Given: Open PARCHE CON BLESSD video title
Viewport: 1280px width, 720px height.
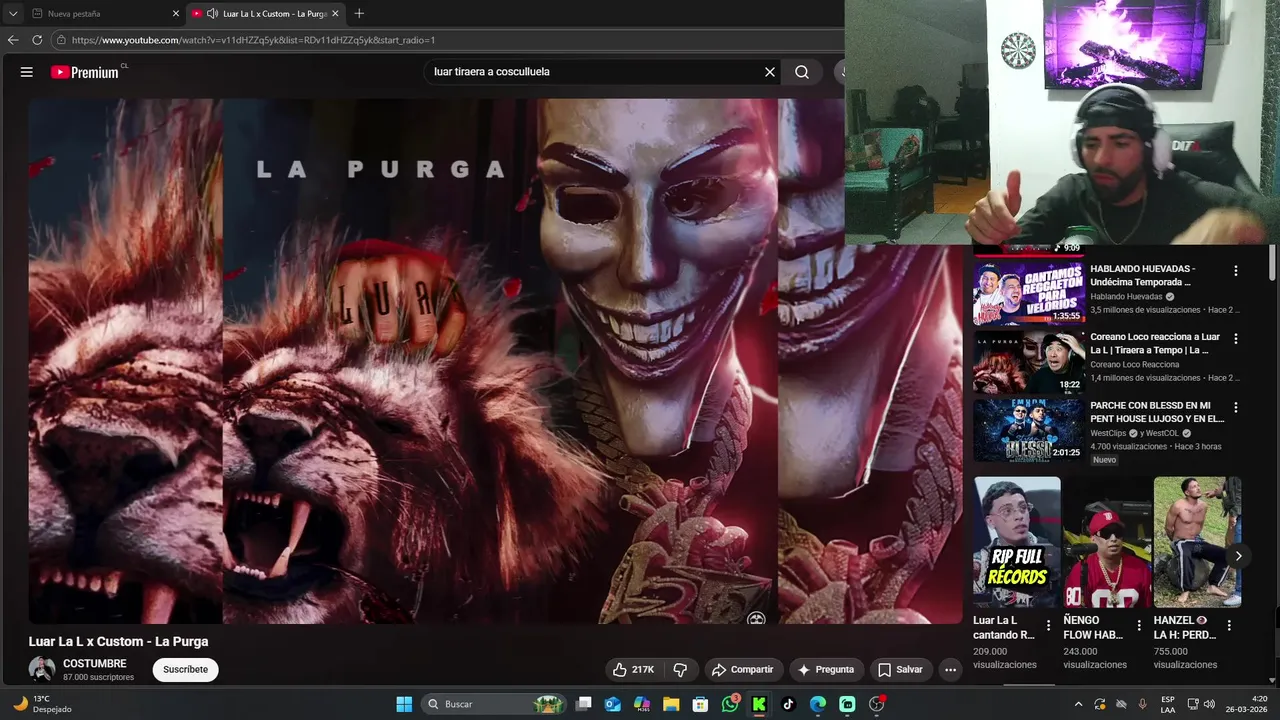Looking at the screenshot, I should point(1157,412).
